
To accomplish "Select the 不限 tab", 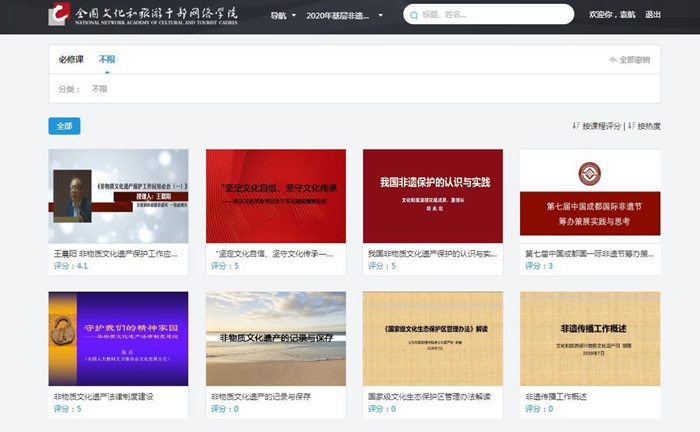I will click(106, 60).
